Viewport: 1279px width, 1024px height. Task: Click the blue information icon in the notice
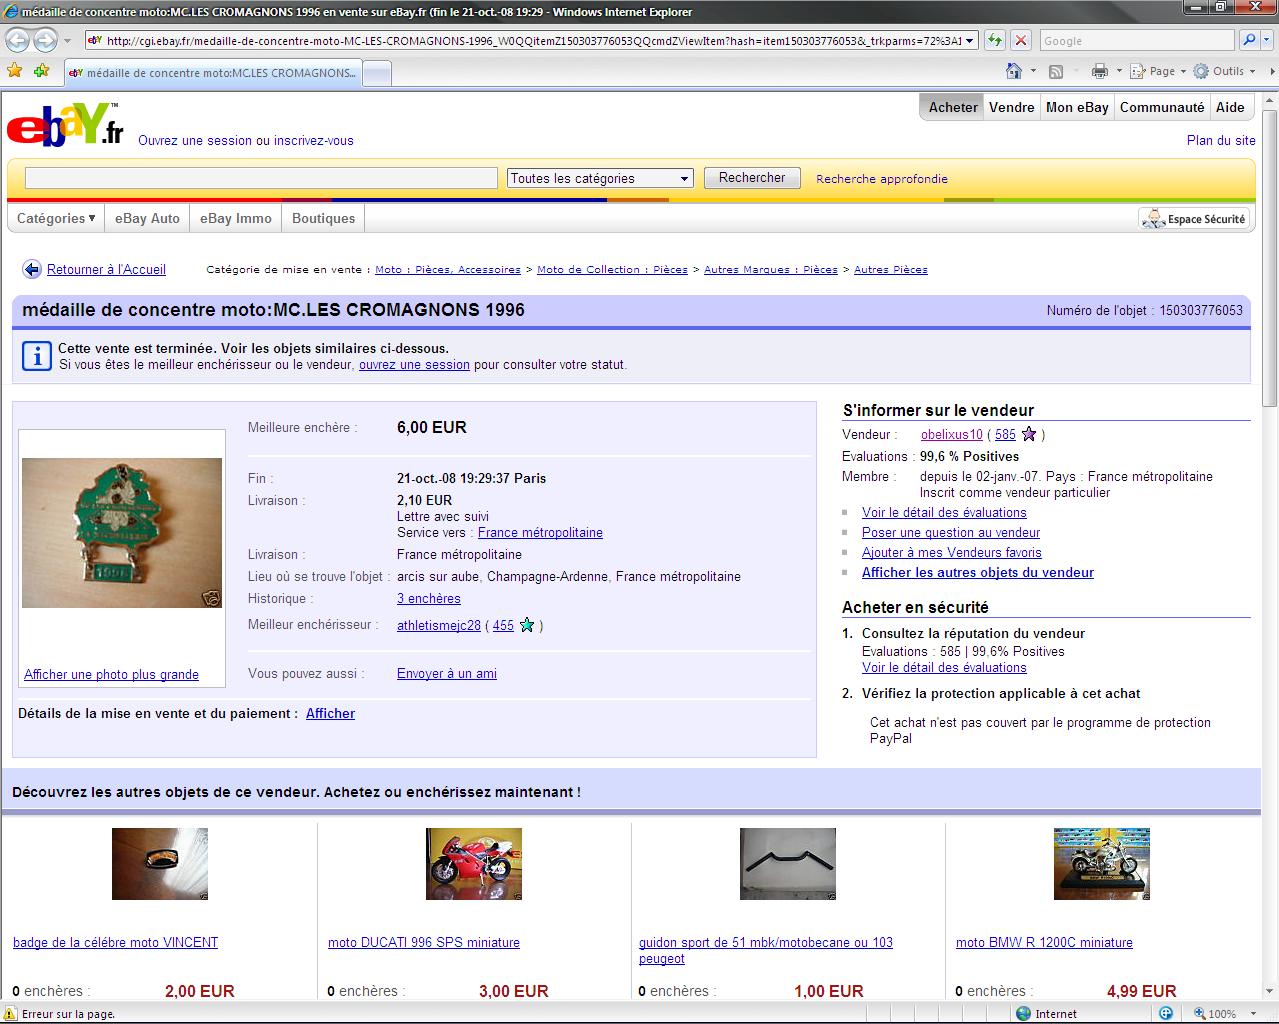[x=36, y=356]
